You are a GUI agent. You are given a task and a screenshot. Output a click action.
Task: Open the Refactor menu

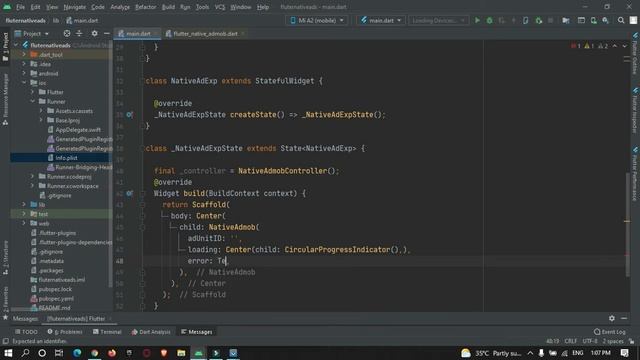(145, 7)
